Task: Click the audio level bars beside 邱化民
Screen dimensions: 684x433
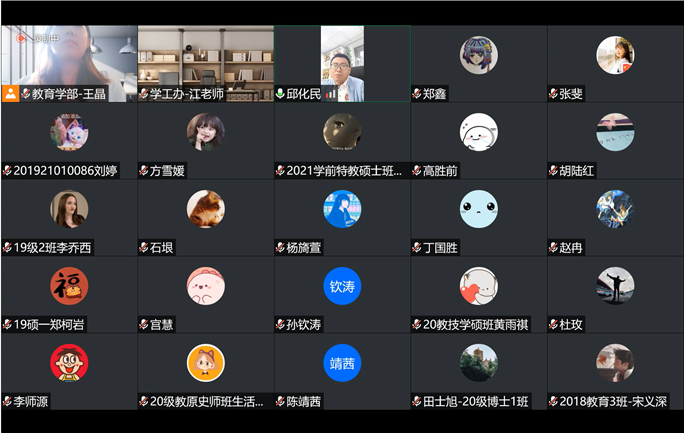Action: pos(331,94)
